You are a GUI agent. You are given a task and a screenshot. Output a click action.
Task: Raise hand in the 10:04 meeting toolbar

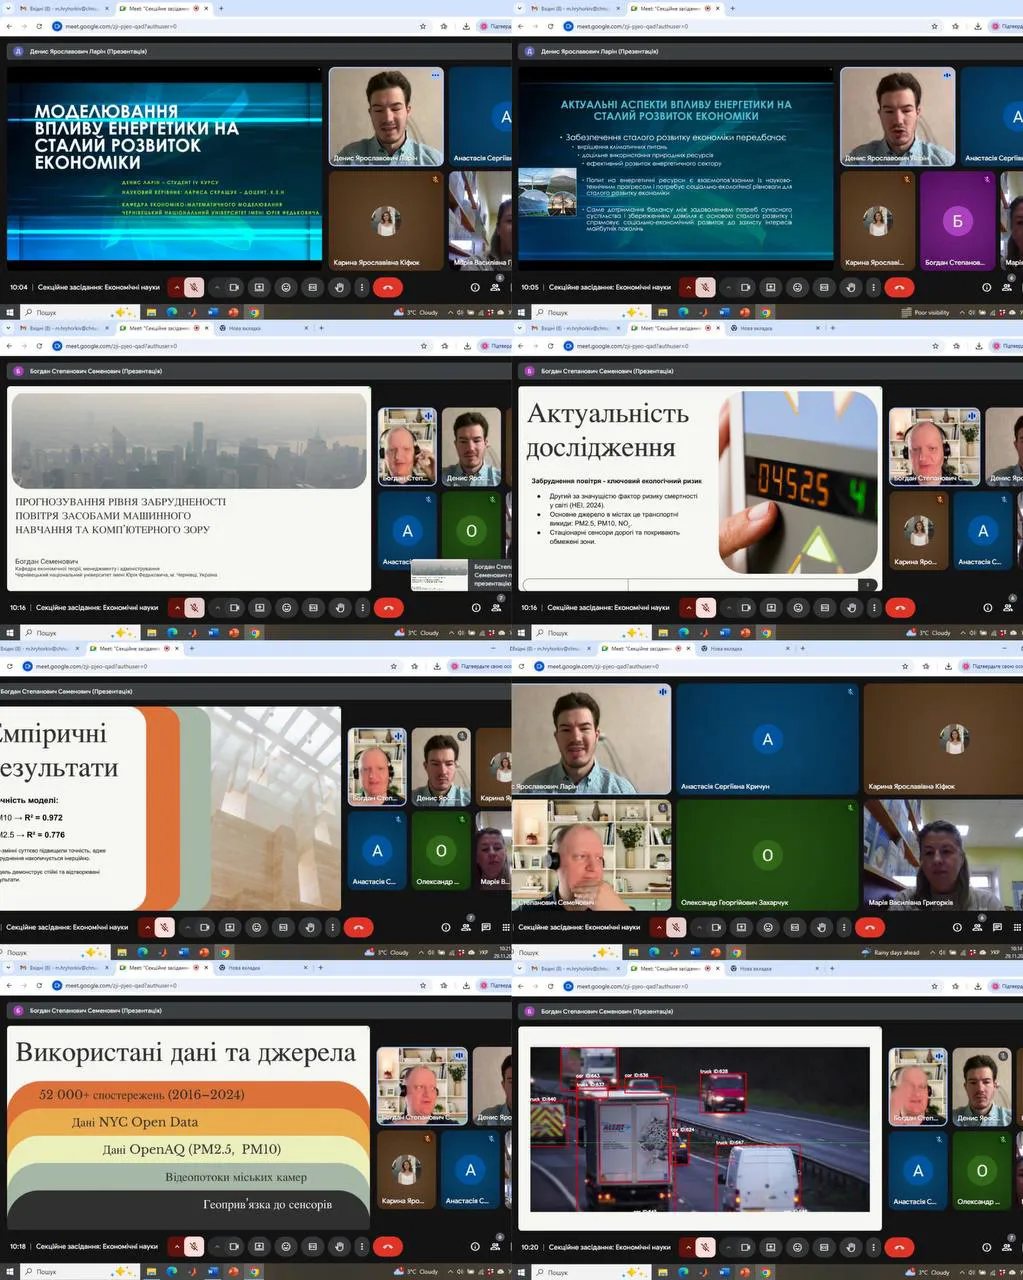[x=339, y=287]
